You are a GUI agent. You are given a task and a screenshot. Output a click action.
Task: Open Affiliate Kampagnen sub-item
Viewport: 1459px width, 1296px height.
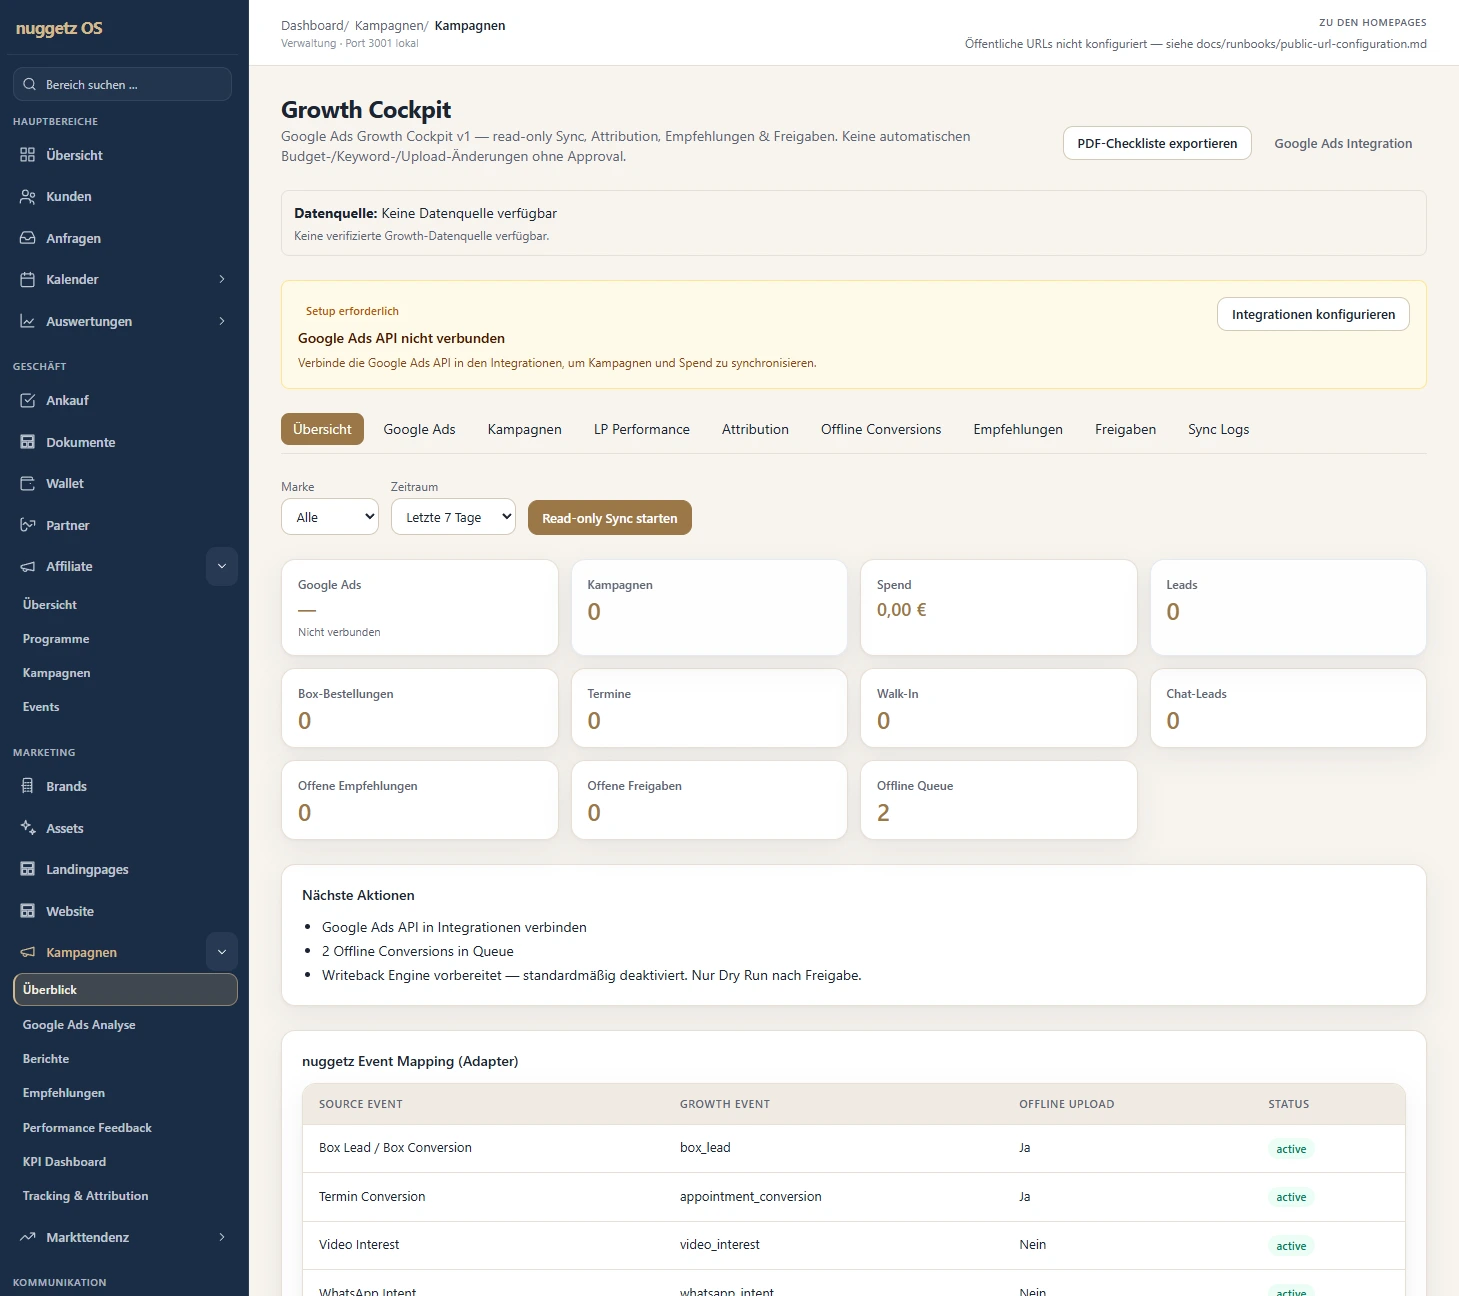tap(57, 673)
